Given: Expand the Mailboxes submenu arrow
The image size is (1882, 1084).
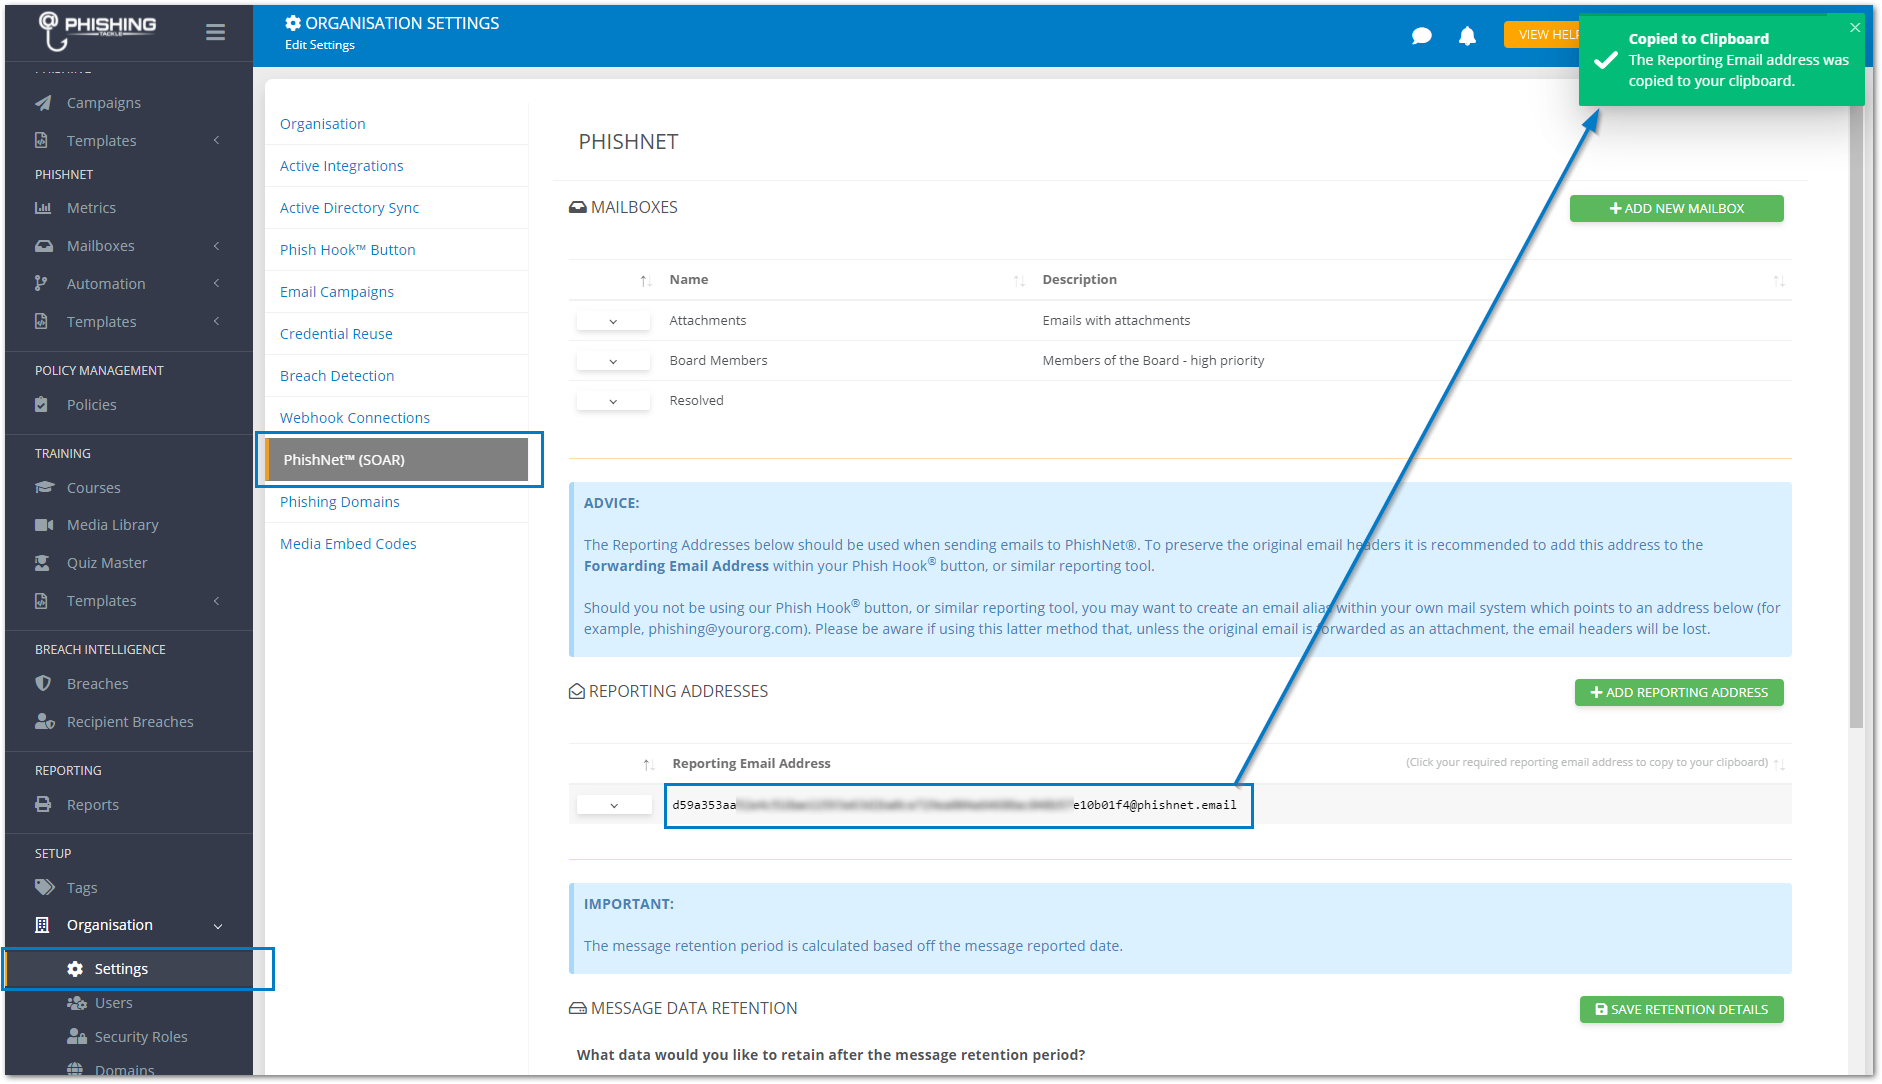Looking at the screenshot, I should (x=217, y=246).
